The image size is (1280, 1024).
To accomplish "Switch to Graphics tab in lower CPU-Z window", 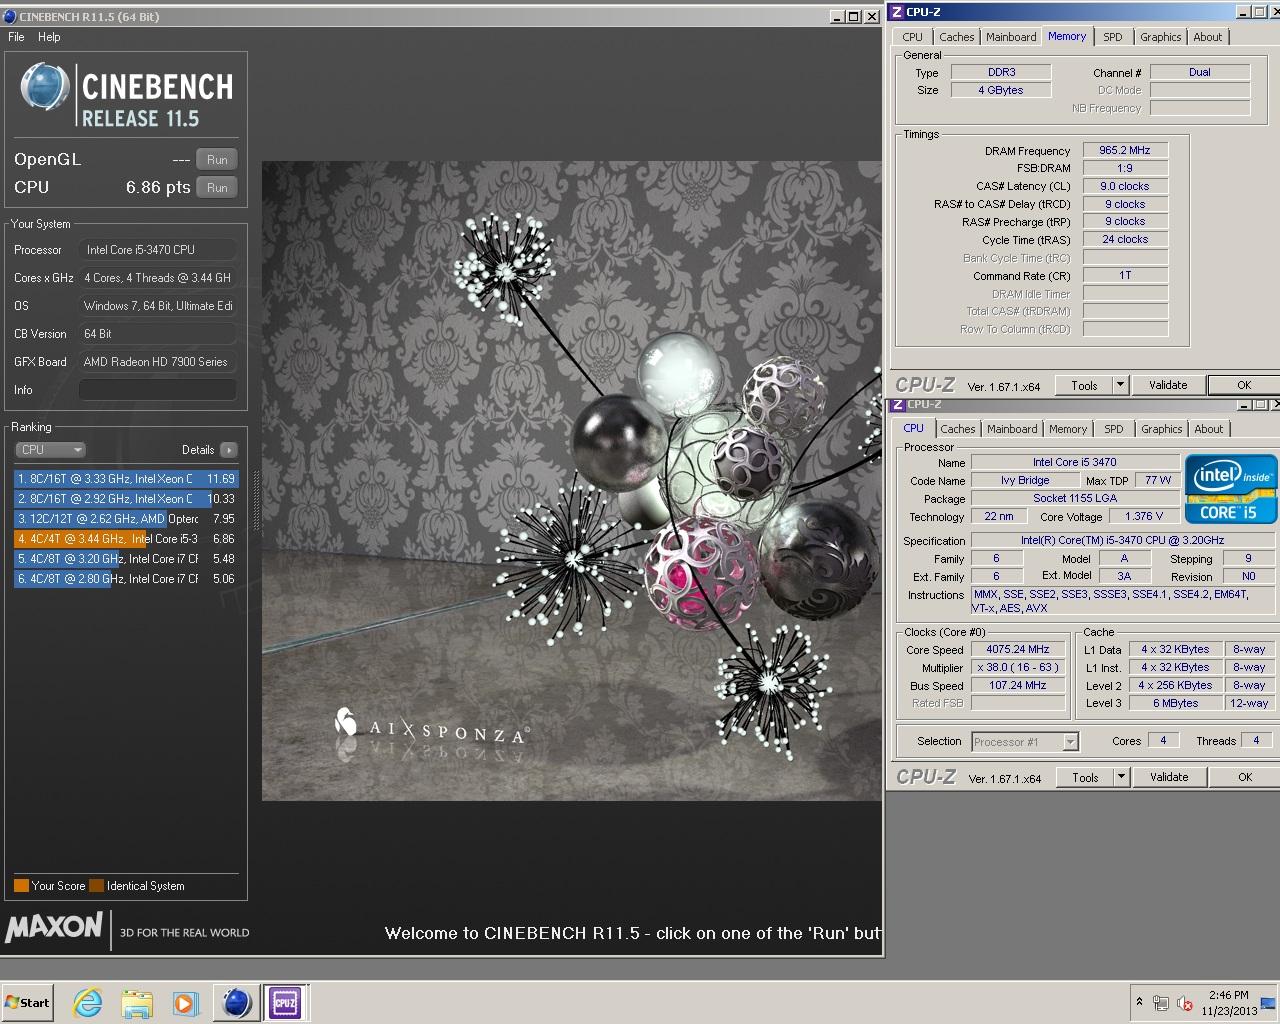I will pyautogui.click(x=1161, y=429).
